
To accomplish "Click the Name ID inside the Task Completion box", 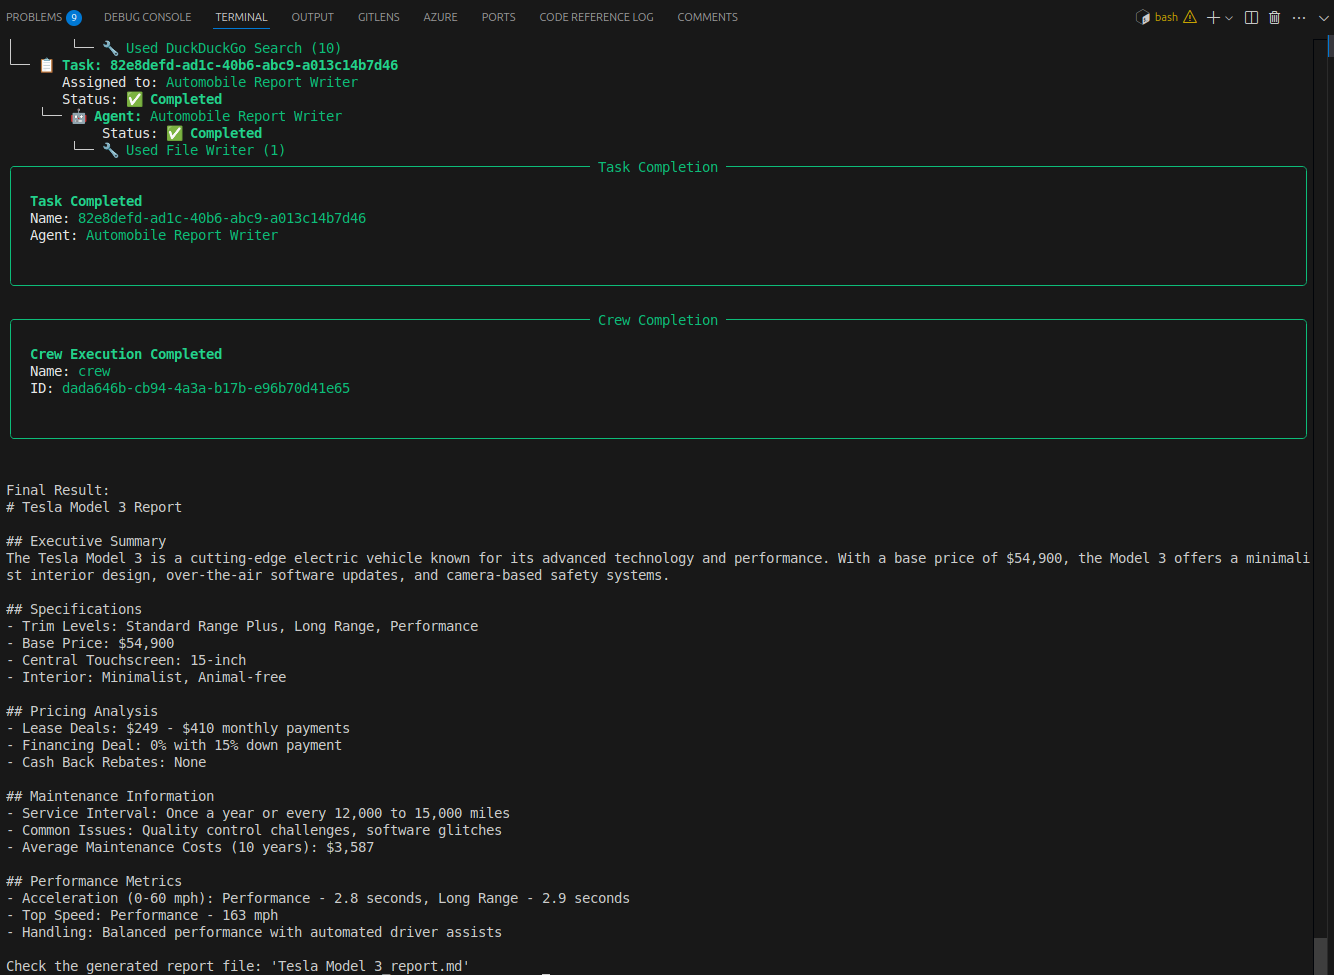I will 222,218.
